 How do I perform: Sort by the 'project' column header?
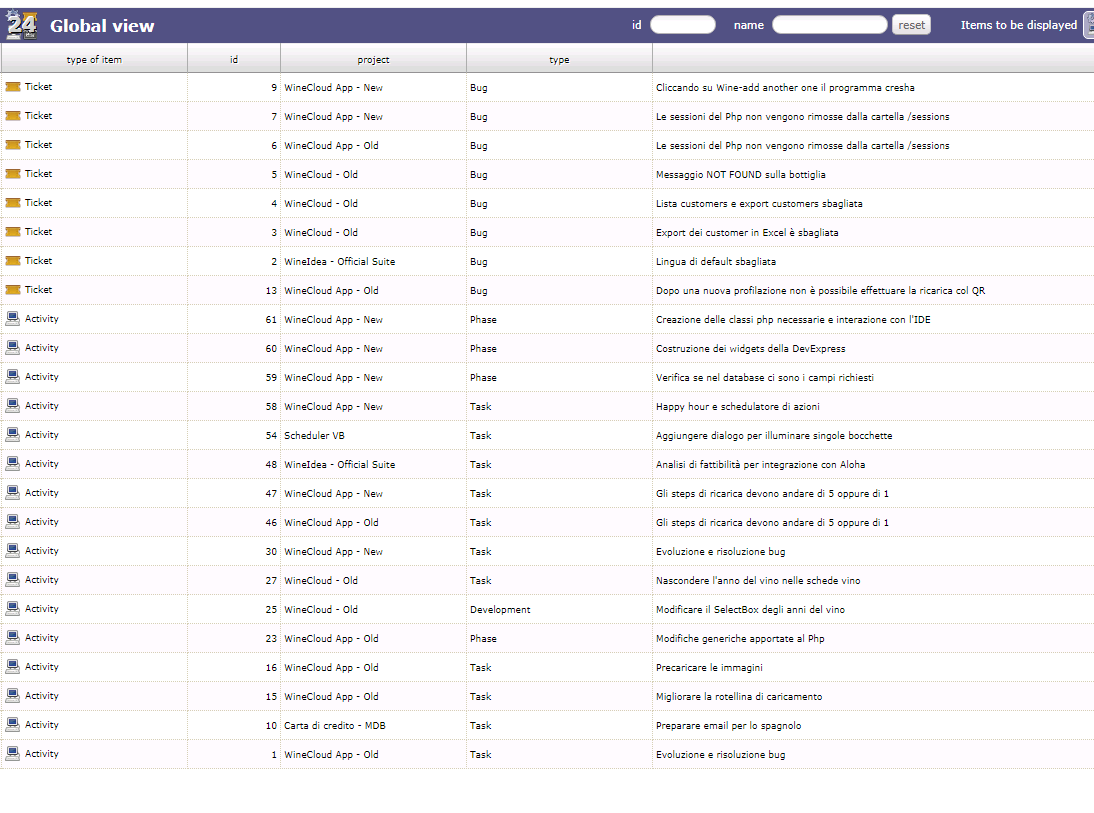tap(373, 60)
